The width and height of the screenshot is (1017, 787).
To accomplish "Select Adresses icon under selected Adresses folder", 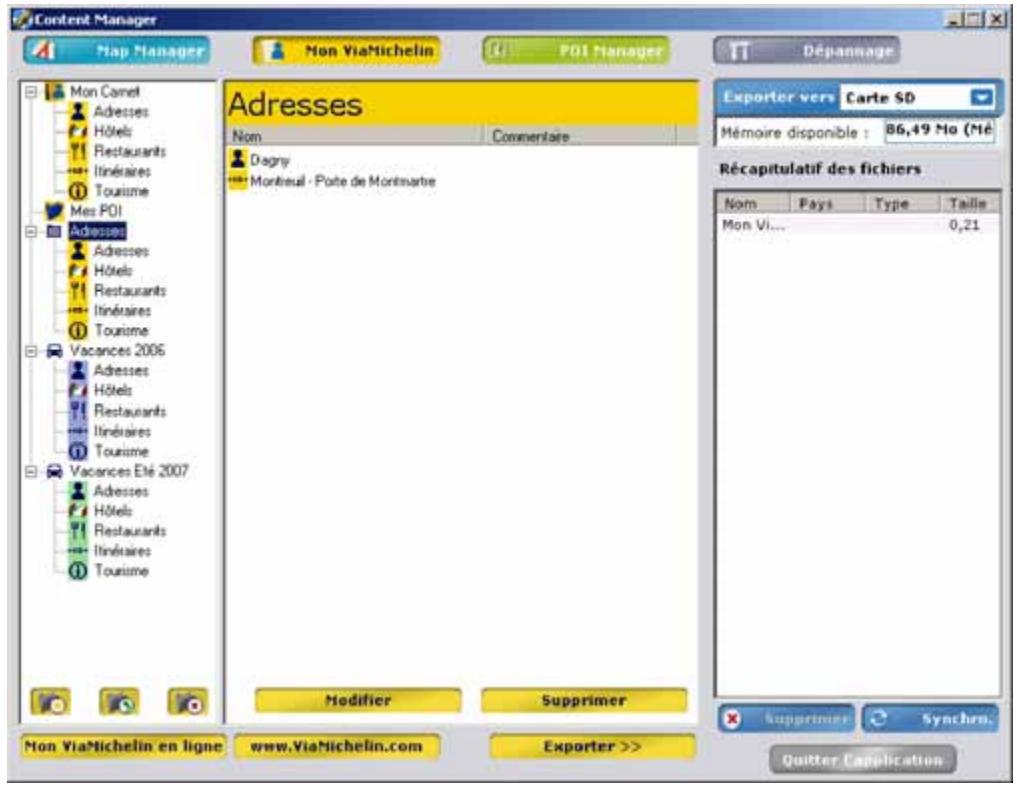I will pyautogui.click(x=78, y=251).
